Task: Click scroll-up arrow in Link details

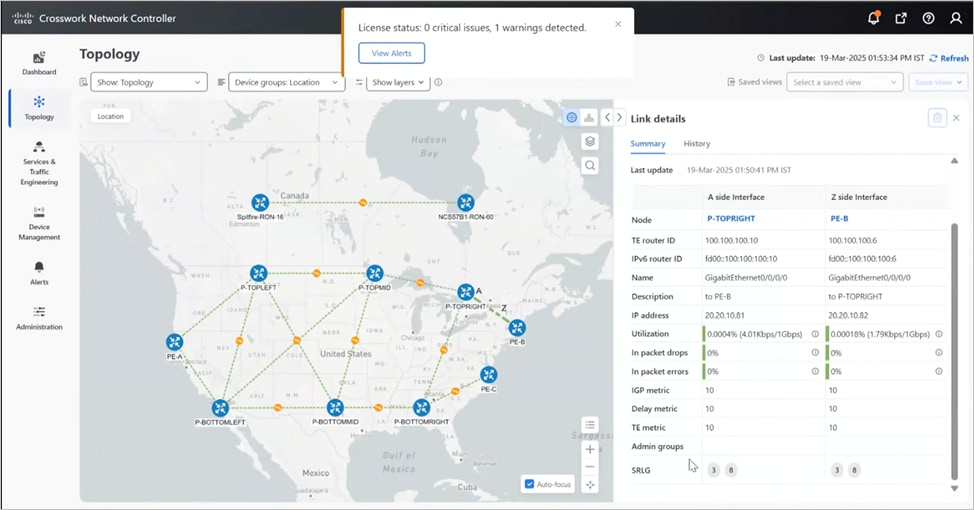Action: (954, 161)
